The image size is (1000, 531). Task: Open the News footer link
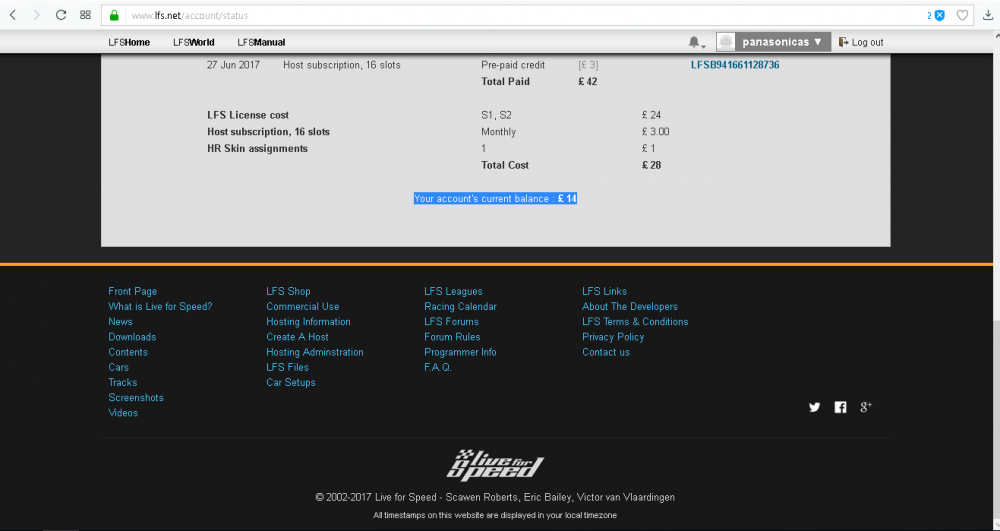tap(121, 322)
